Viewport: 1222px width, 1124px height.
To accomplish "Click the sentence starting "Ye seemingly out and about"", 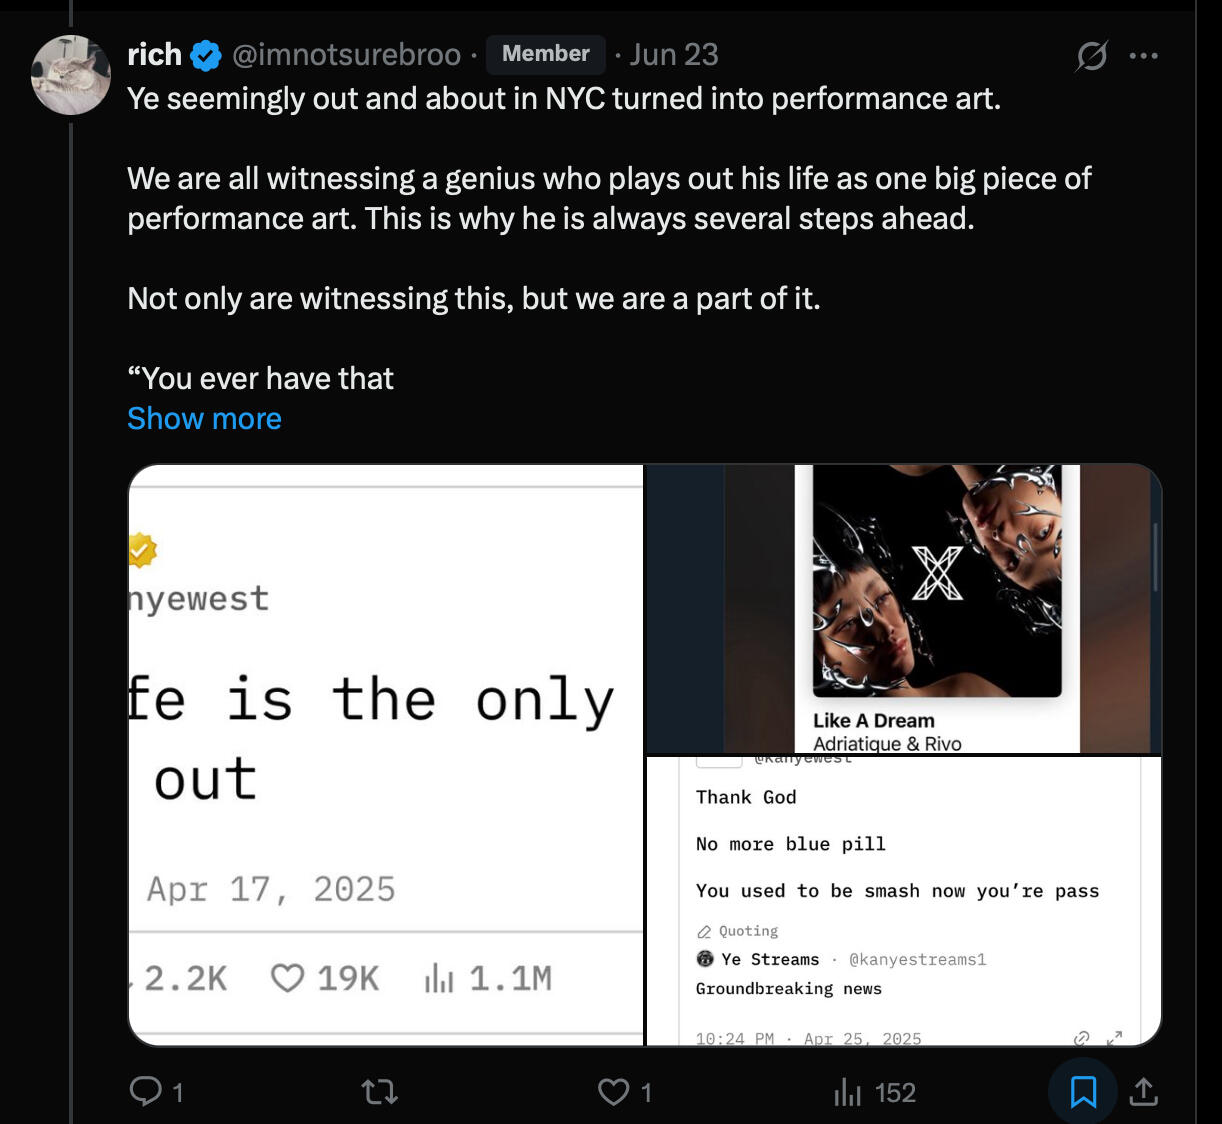I will (564, 99).
